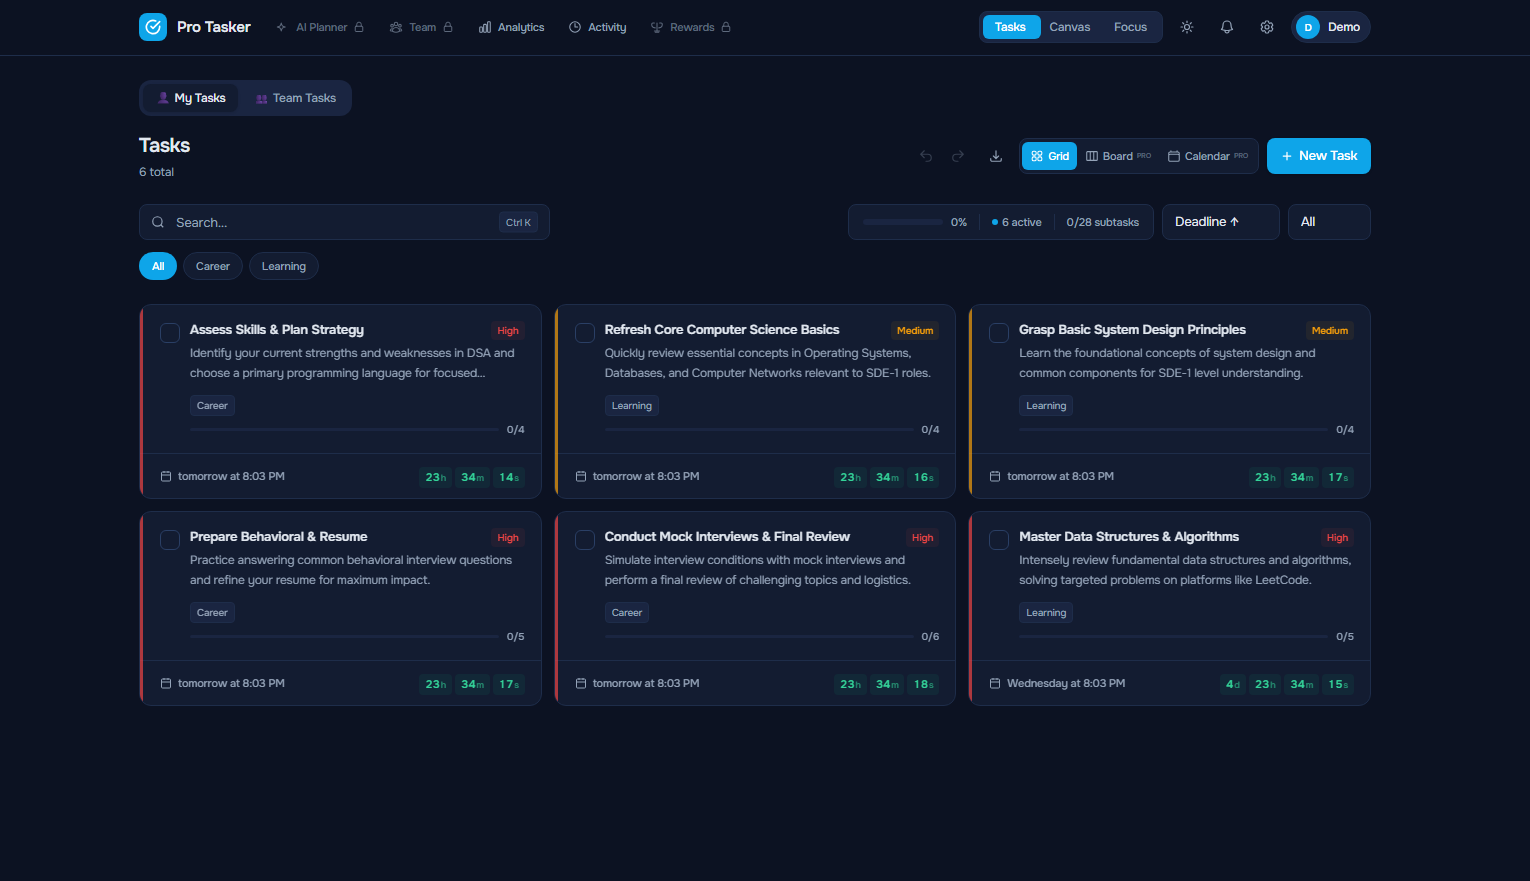Check off Assess Skills & Plan Strategy task
The image size is (1530, 881).
(x=170, y=333)
